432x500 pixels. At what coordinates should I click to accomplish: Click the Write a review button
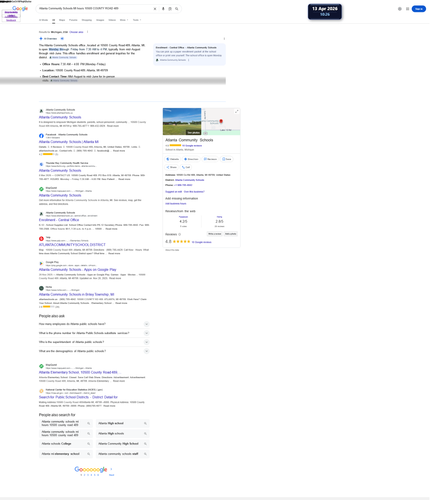pos(215,234)
